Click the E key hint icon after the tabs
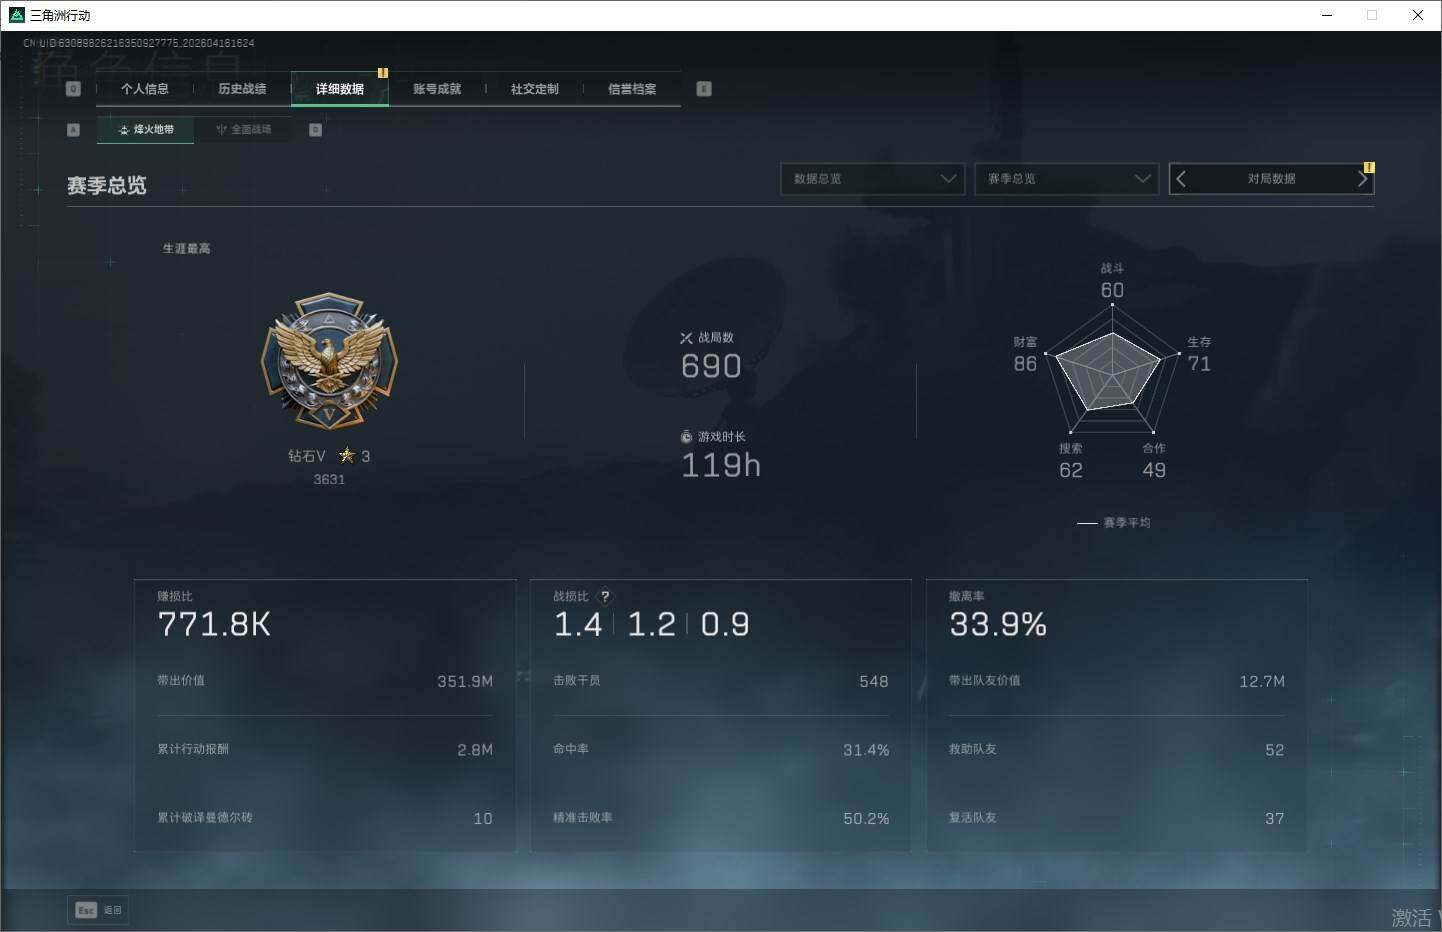 (x=704, y=89)
